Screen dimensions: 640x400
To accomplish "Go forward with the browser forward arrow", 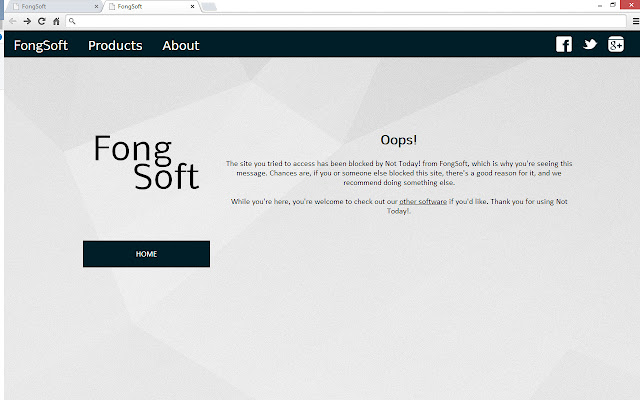I will tap(27, 21).
